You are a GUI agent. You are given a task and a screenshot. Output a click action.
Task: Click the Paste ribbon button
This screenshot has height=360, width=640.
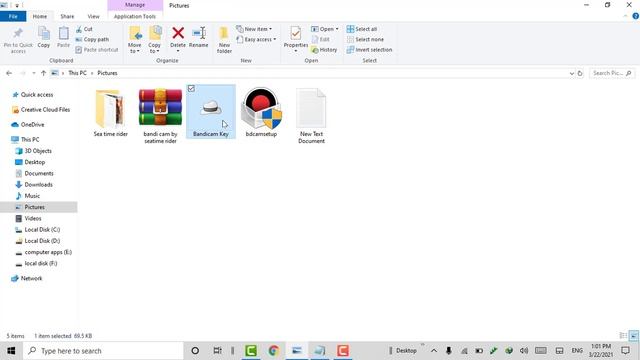click(63, 38)
